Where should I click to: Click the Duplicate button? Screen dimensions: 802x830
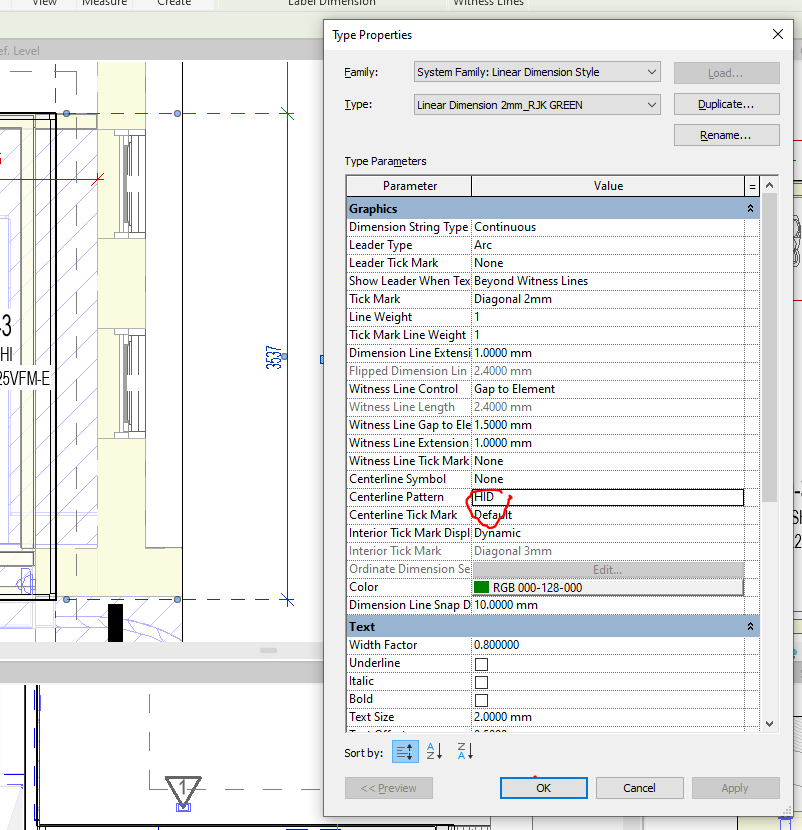click(x=726, y=104)
